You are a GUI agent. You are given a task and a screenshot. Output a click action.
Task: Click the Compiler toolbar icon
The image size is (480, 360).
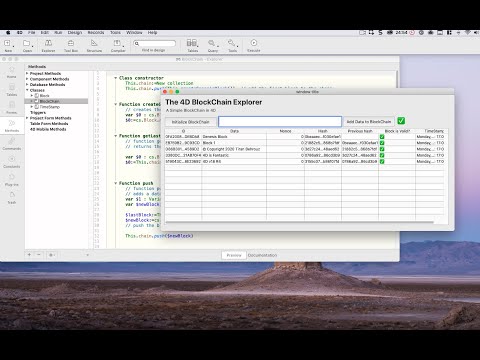[x=117, y=43]
